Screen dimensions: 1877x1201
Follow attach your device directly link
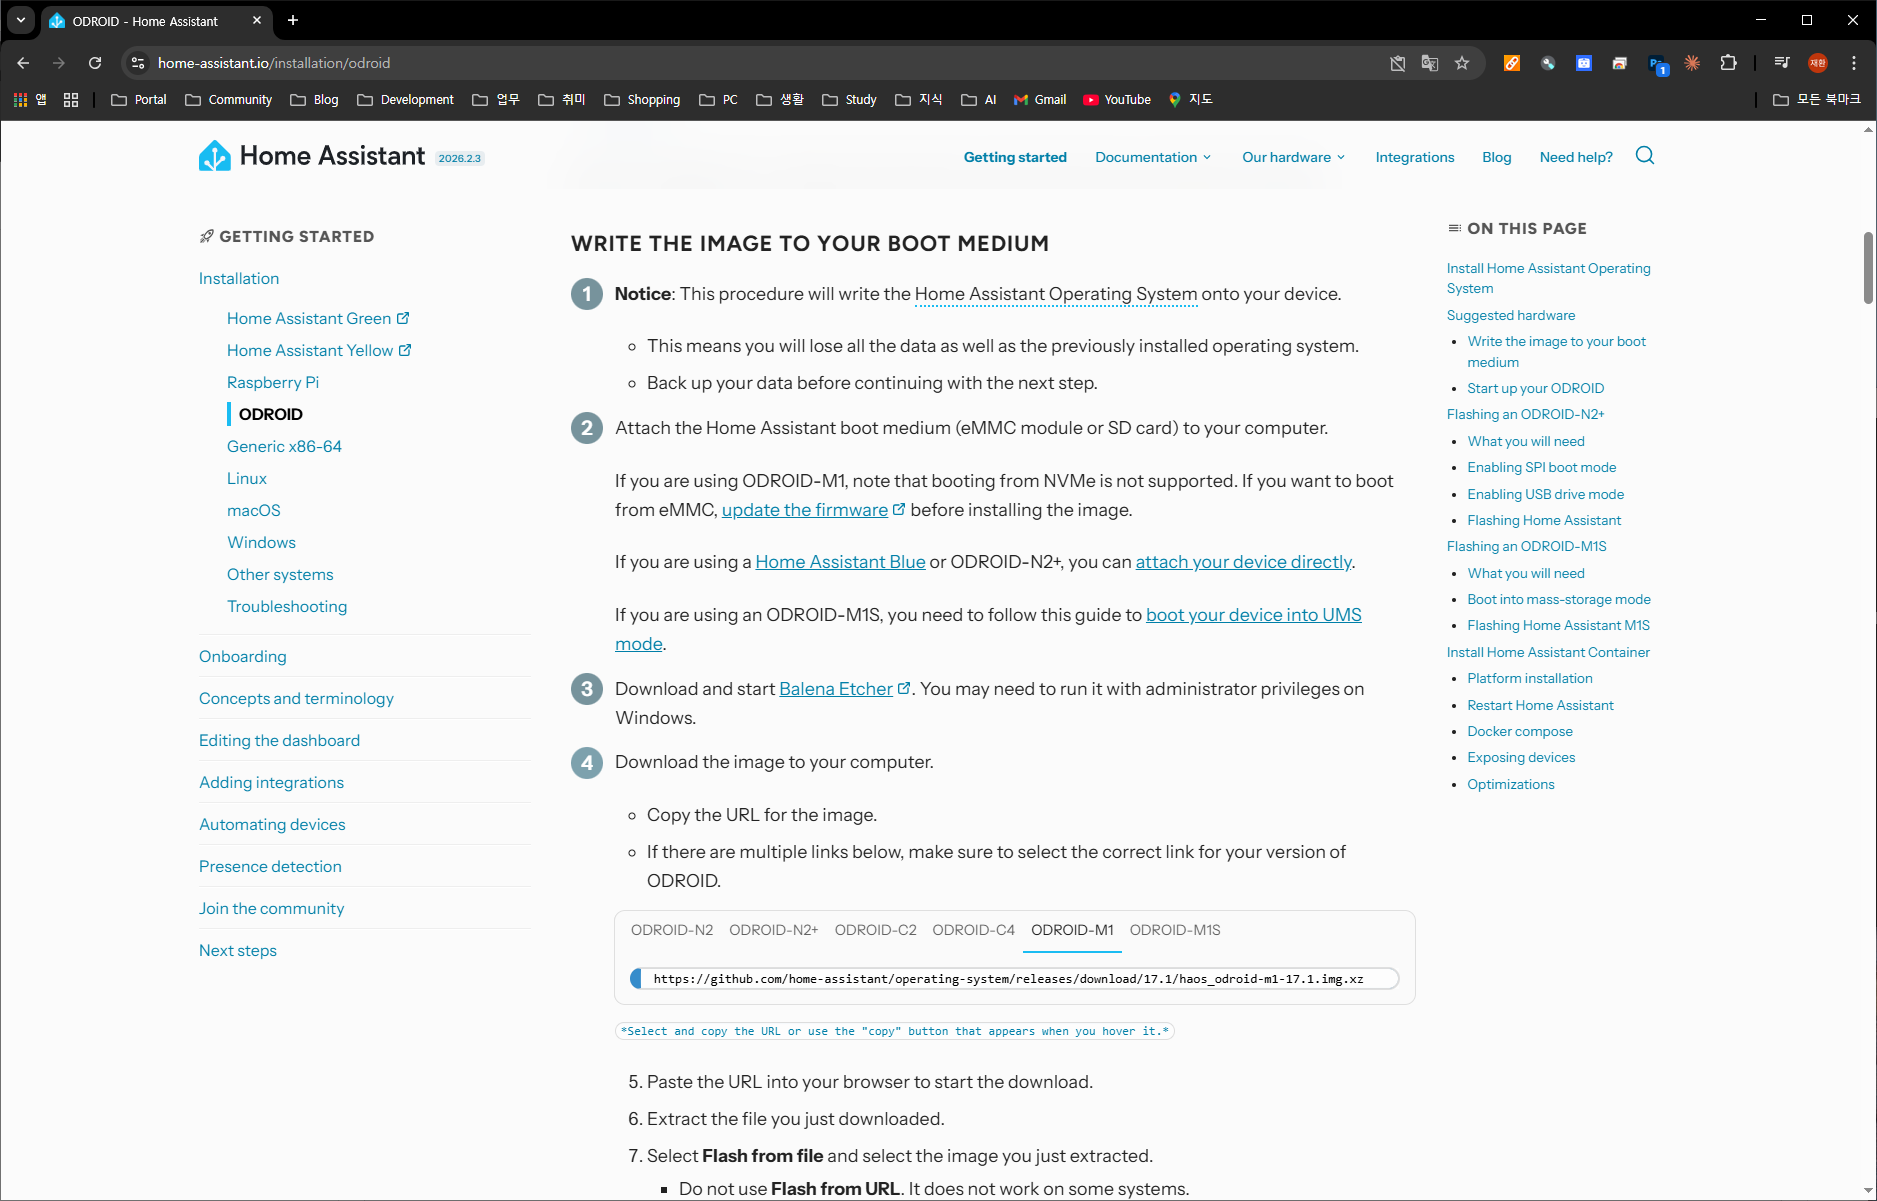[x=1243, y=562]
